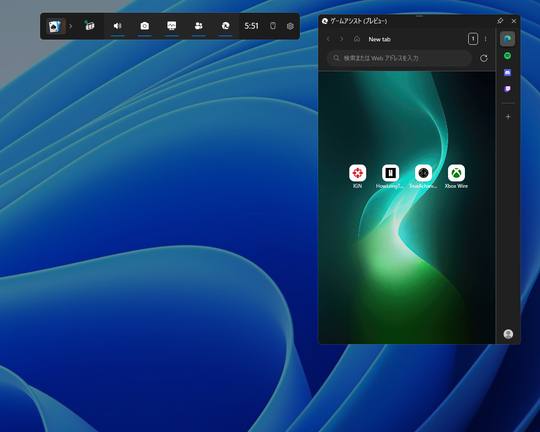Open the IGN shortcut tile
The height and width of the screenshot is (432, 540).
click(x=357, y=176)
